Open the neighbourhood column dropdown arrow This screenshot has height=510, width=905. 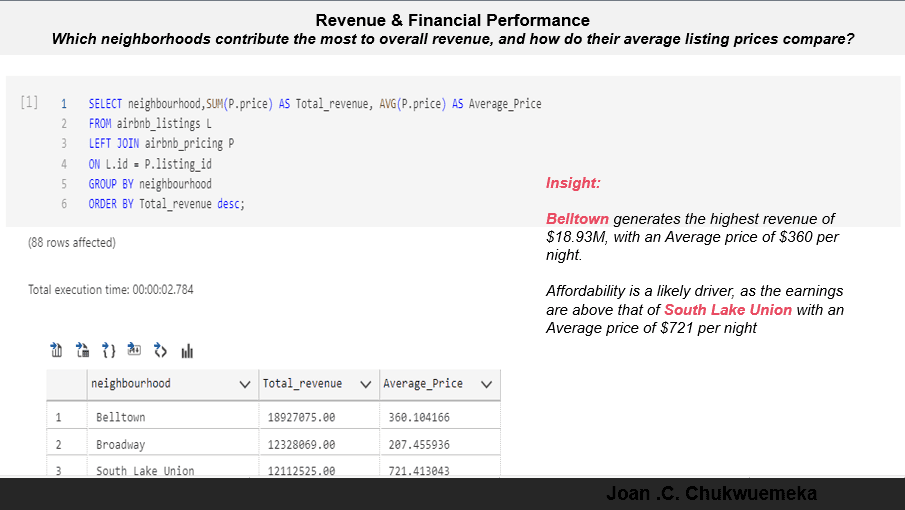(245, 384)
